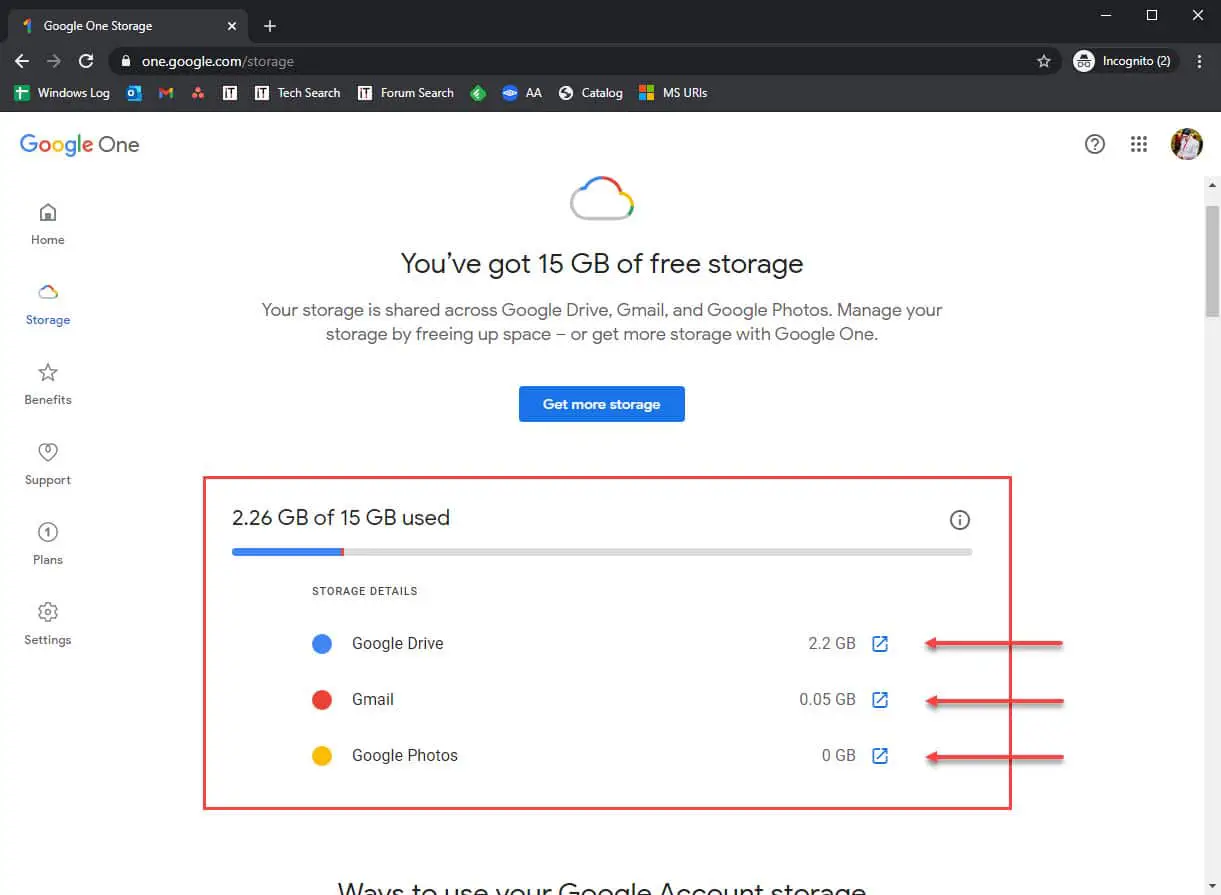
Task: Click the site lock icon
Action: click(125, 61)
